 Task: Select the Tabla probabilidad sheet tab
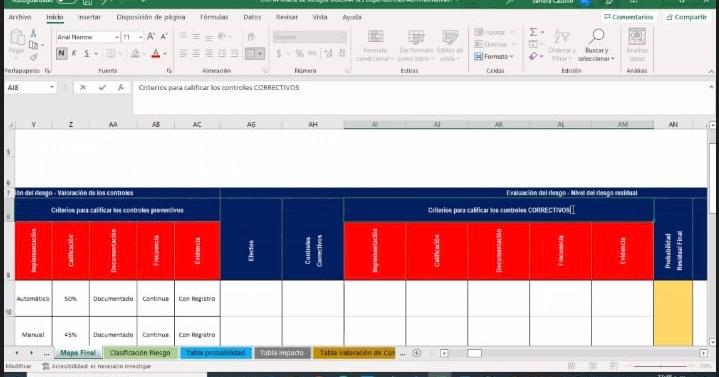[216, 353]
